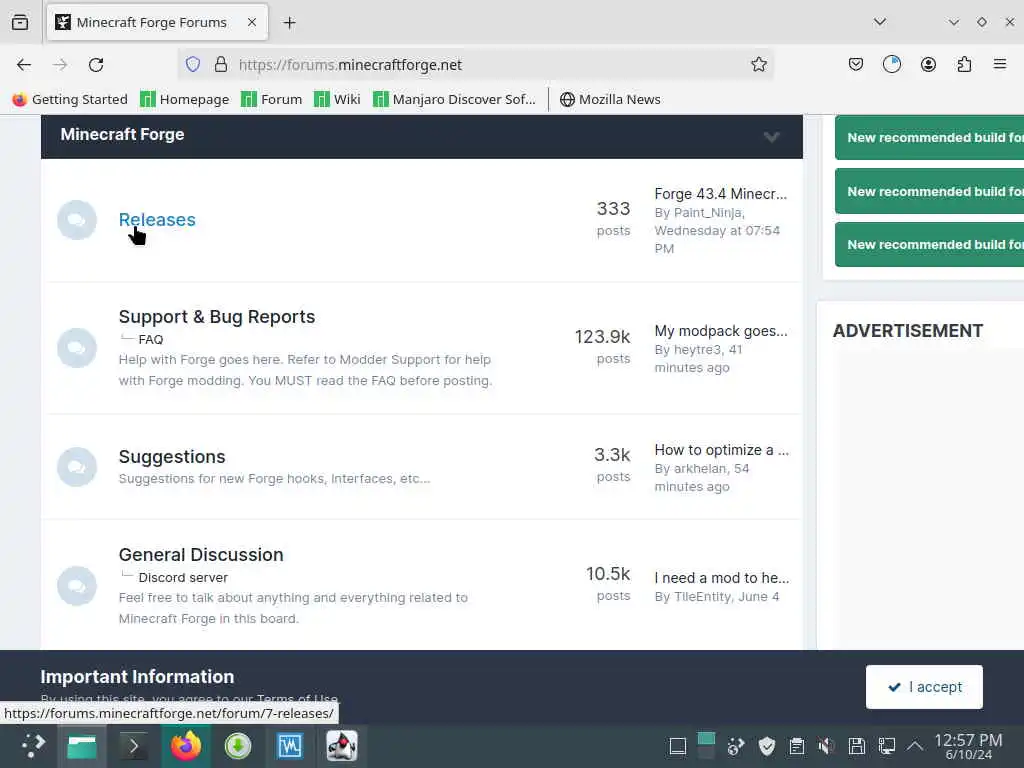The width and height of the screenshot is (1024, 768).
Task: Open the Extensions puzzle icon
Action: coord(964,65)
